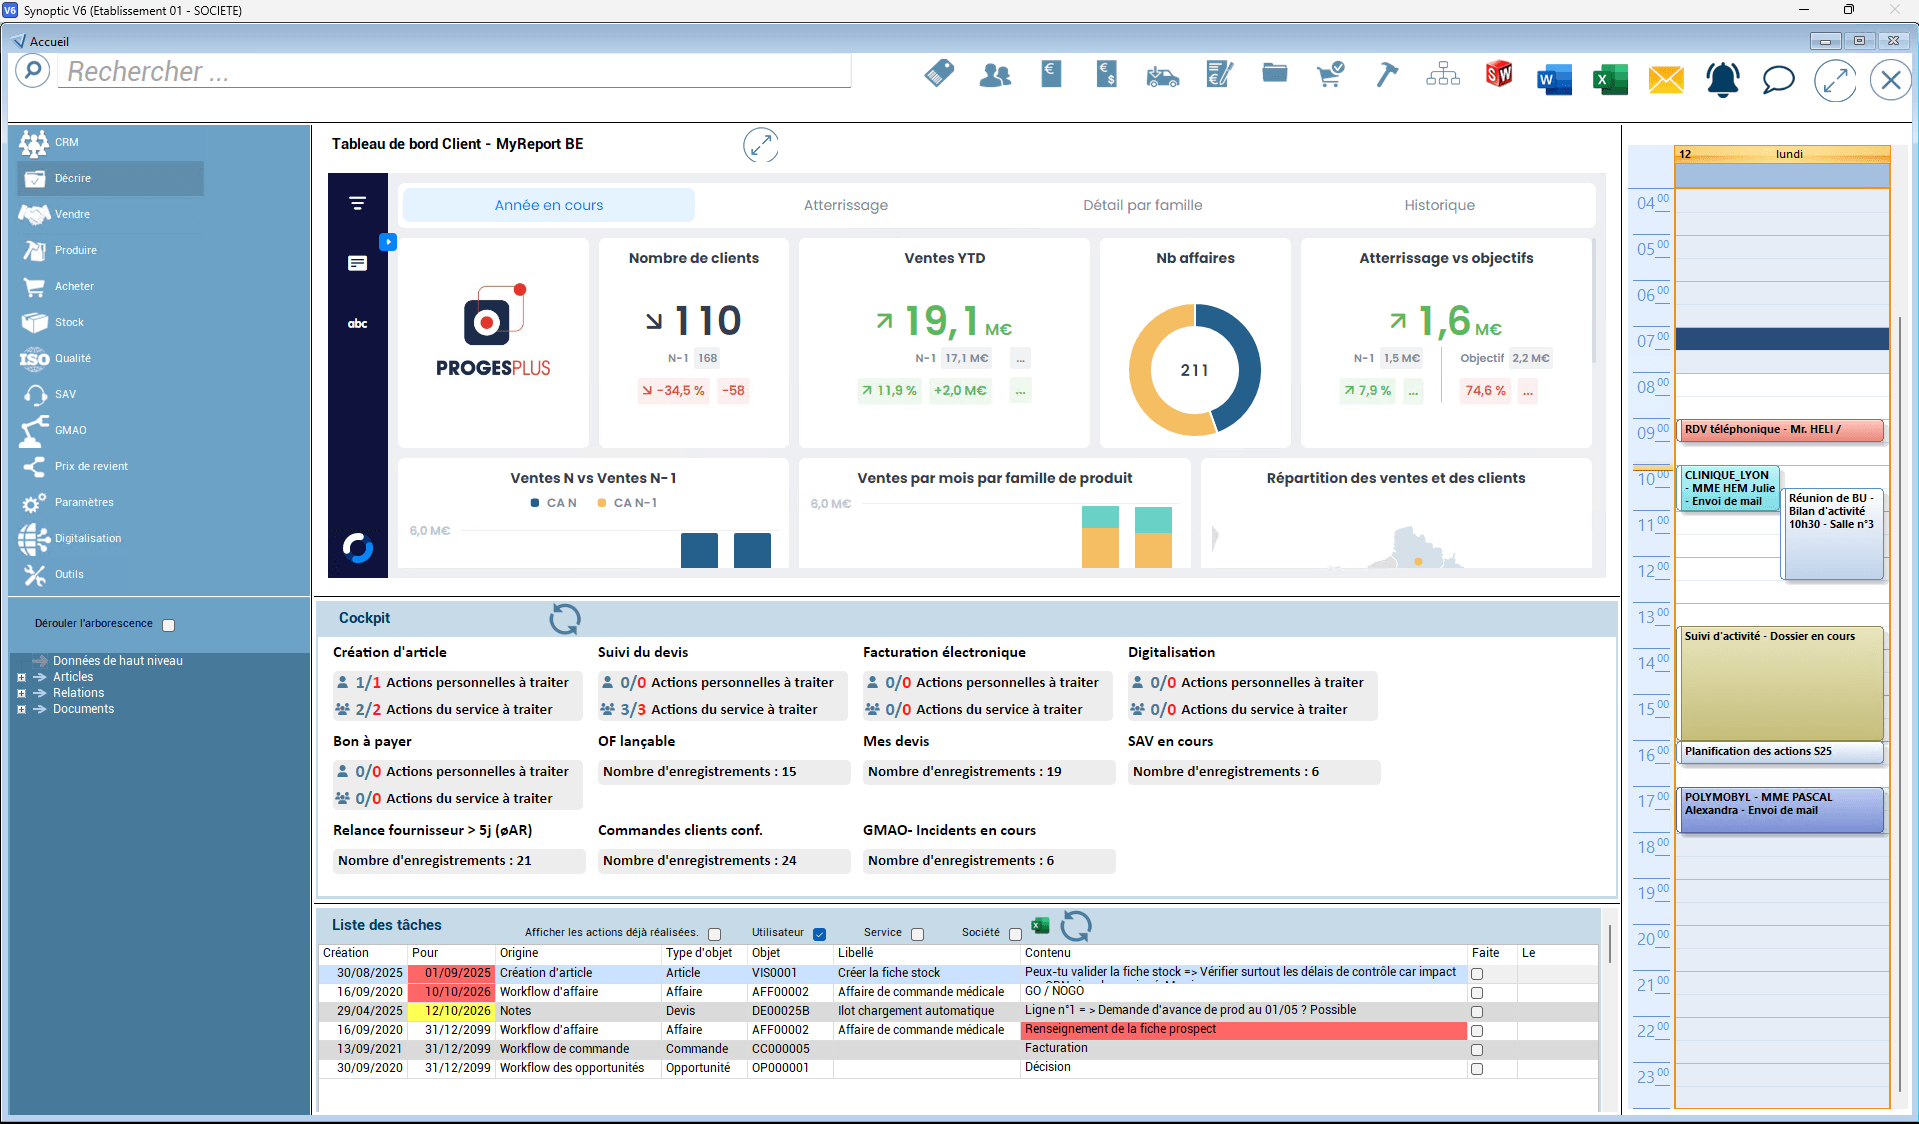Click the shopping cart toolbar icon
Viewport: 1919px width, 1124px height.
pyautogui.click(x=1330, y=74)
